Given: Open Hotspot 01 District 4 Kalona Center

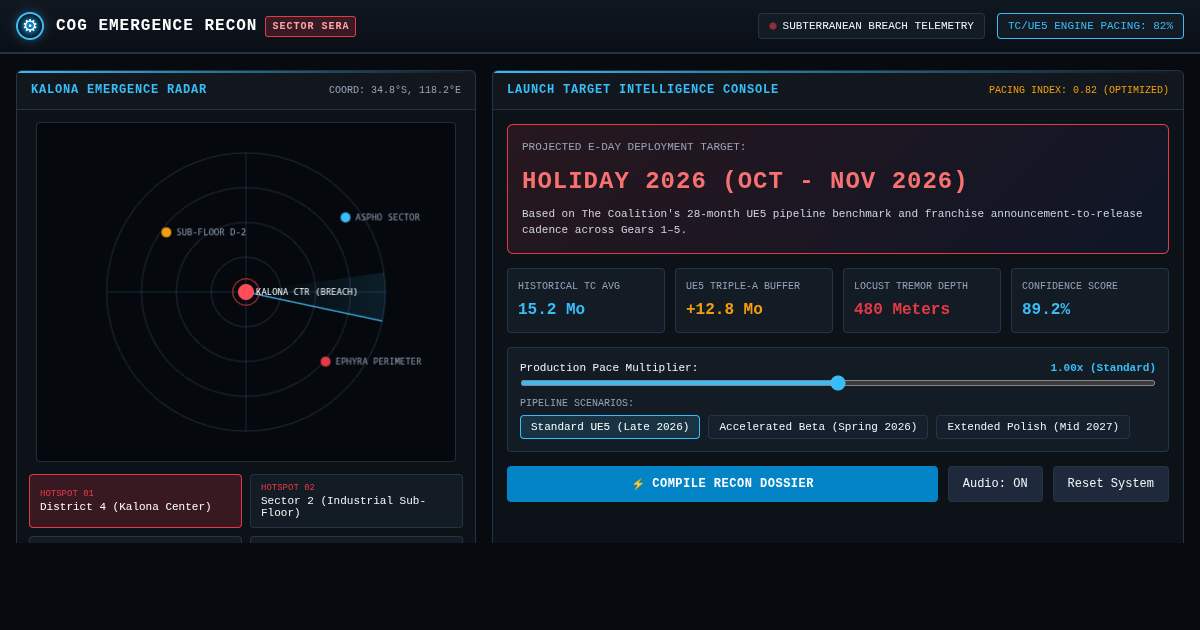Looking at the screenshot, I should coord(135,501).
